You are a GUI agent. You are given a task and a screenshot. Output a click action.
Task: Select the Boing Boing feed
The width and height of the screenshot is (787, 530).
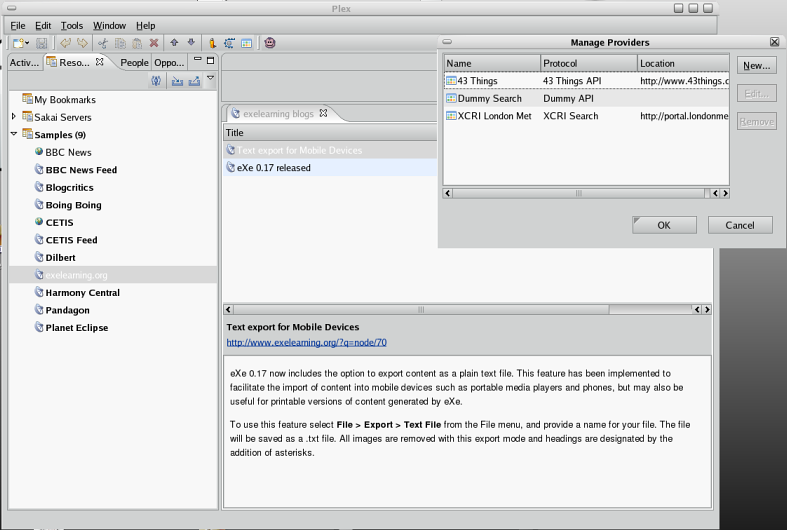73,205
